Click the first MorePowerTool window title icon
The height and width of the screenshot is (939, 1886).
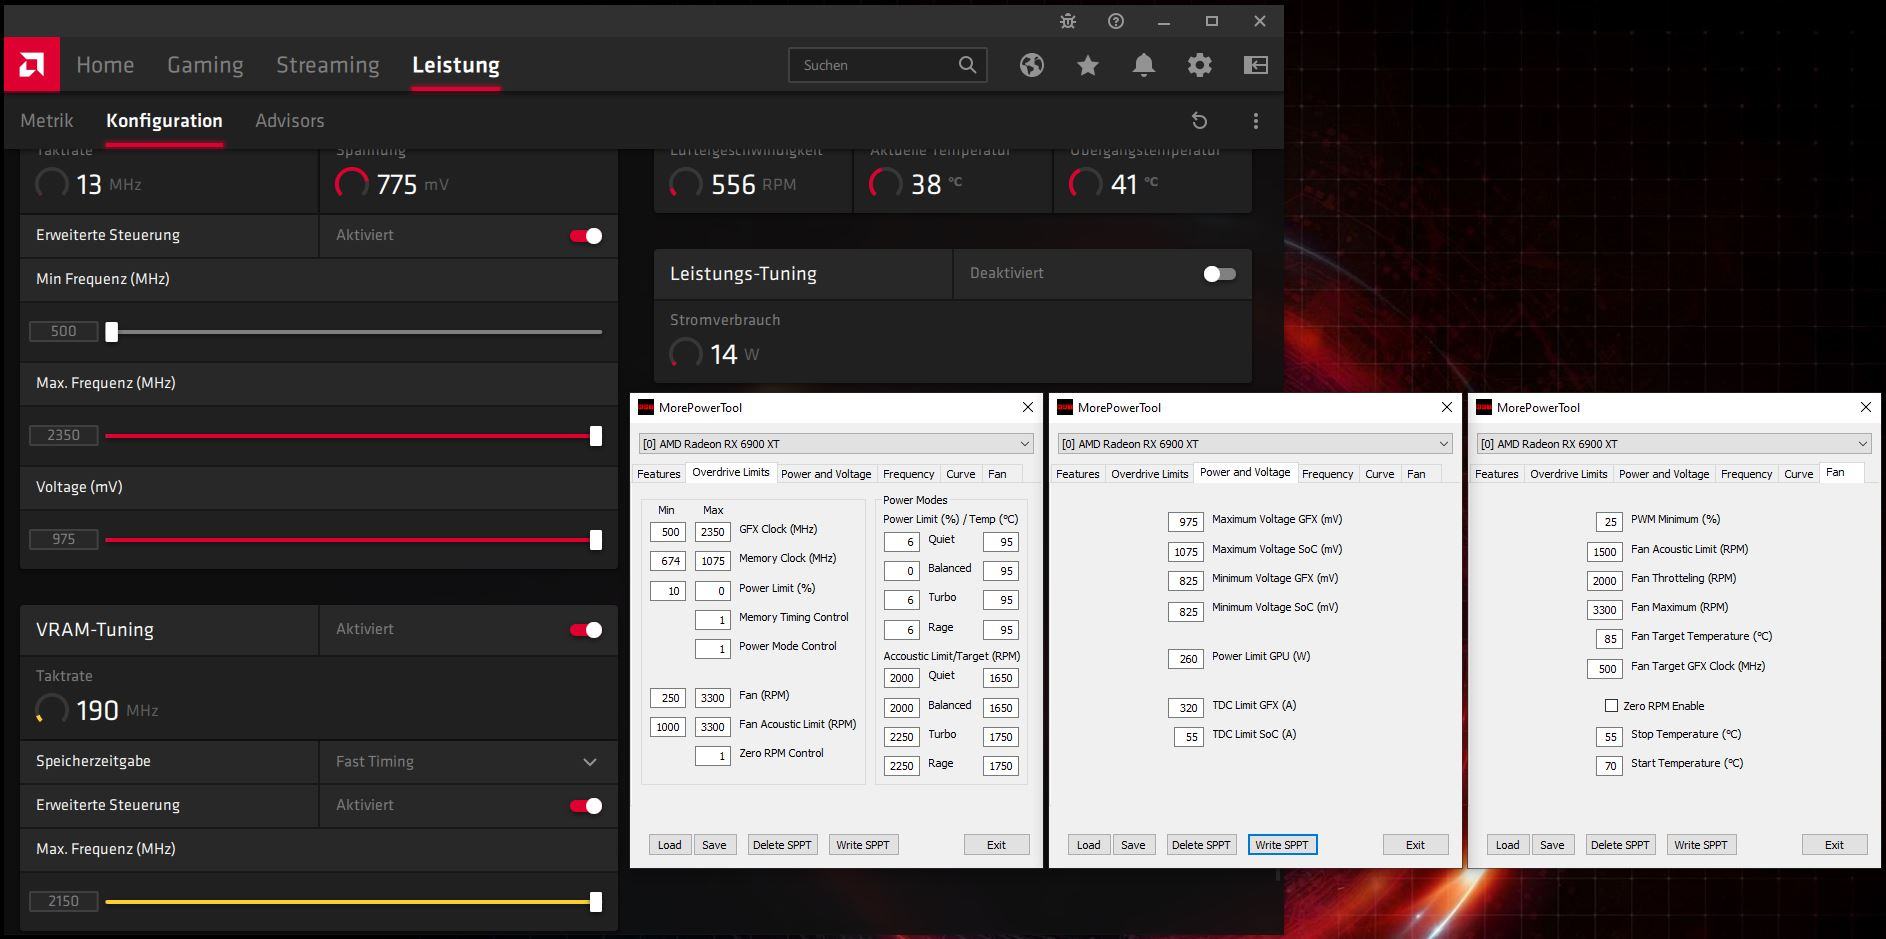[x=646, y=407]
